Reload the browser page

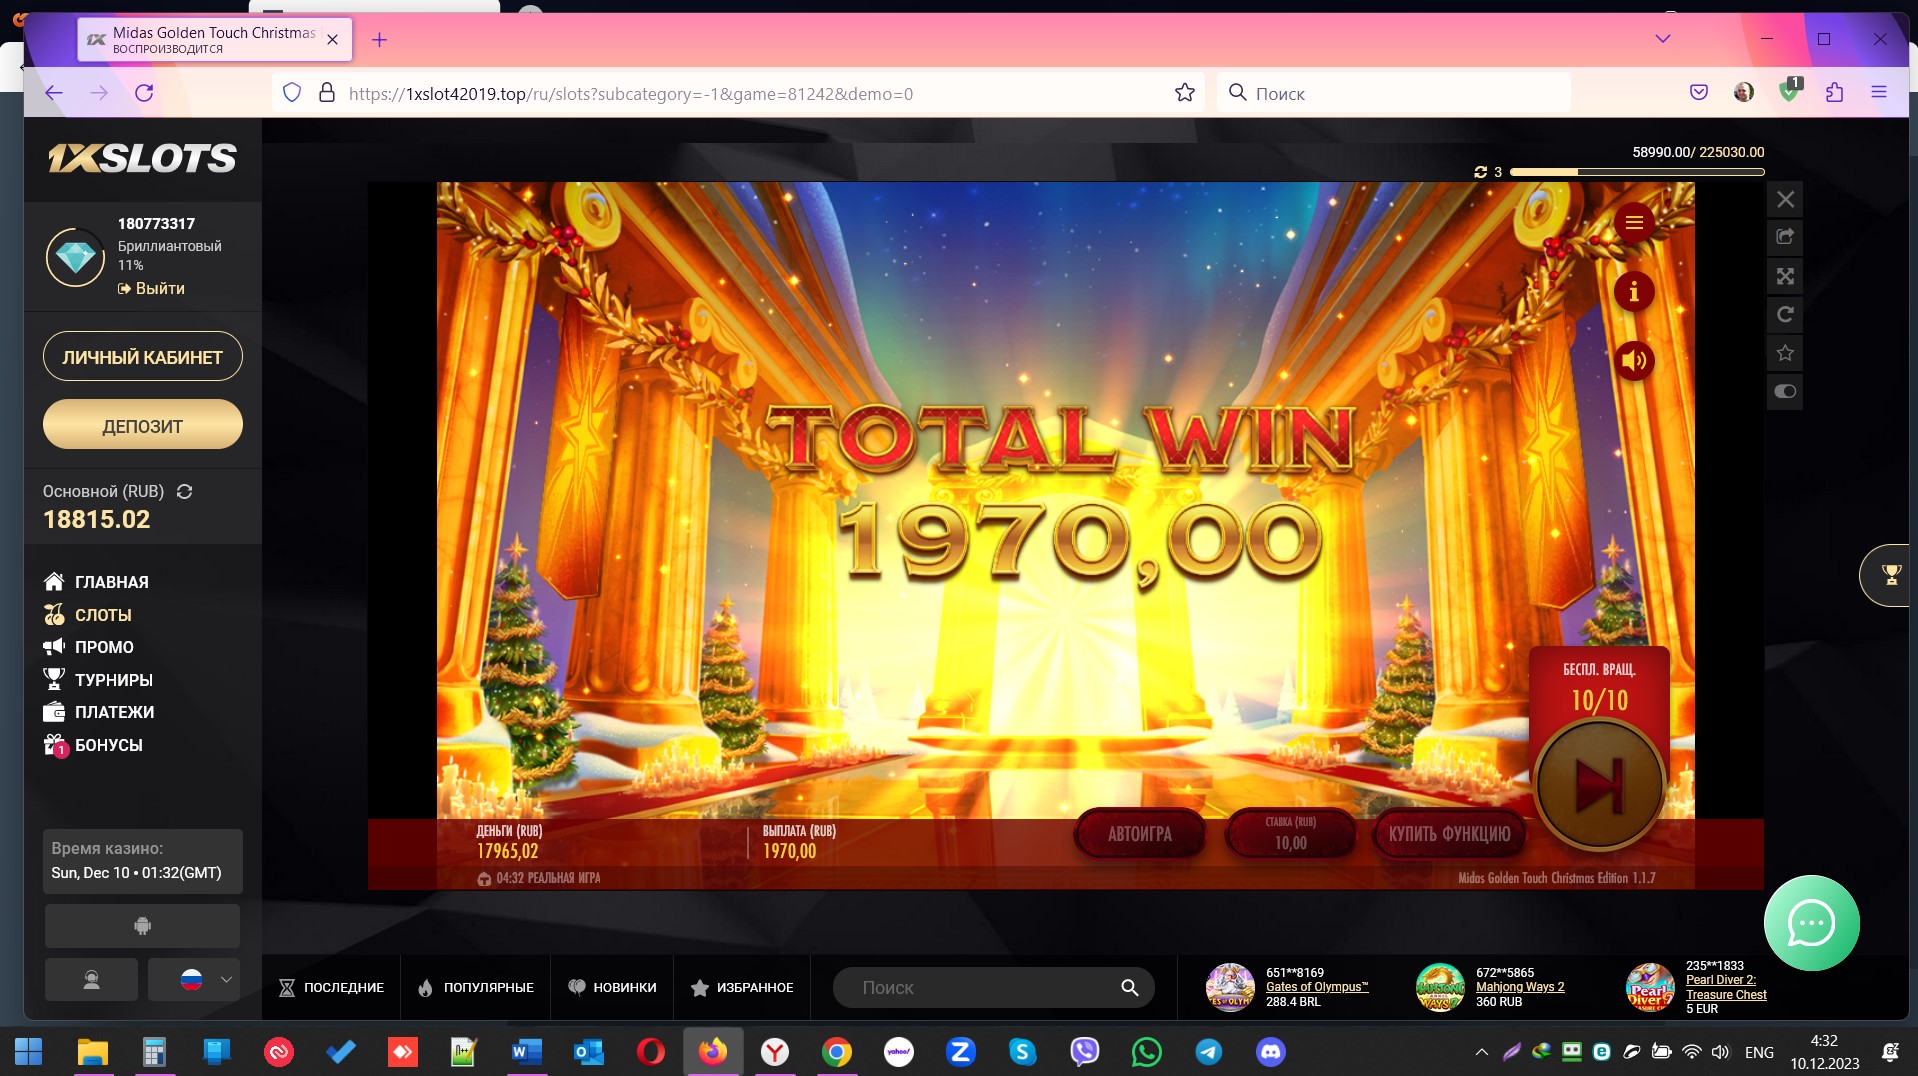144,93
